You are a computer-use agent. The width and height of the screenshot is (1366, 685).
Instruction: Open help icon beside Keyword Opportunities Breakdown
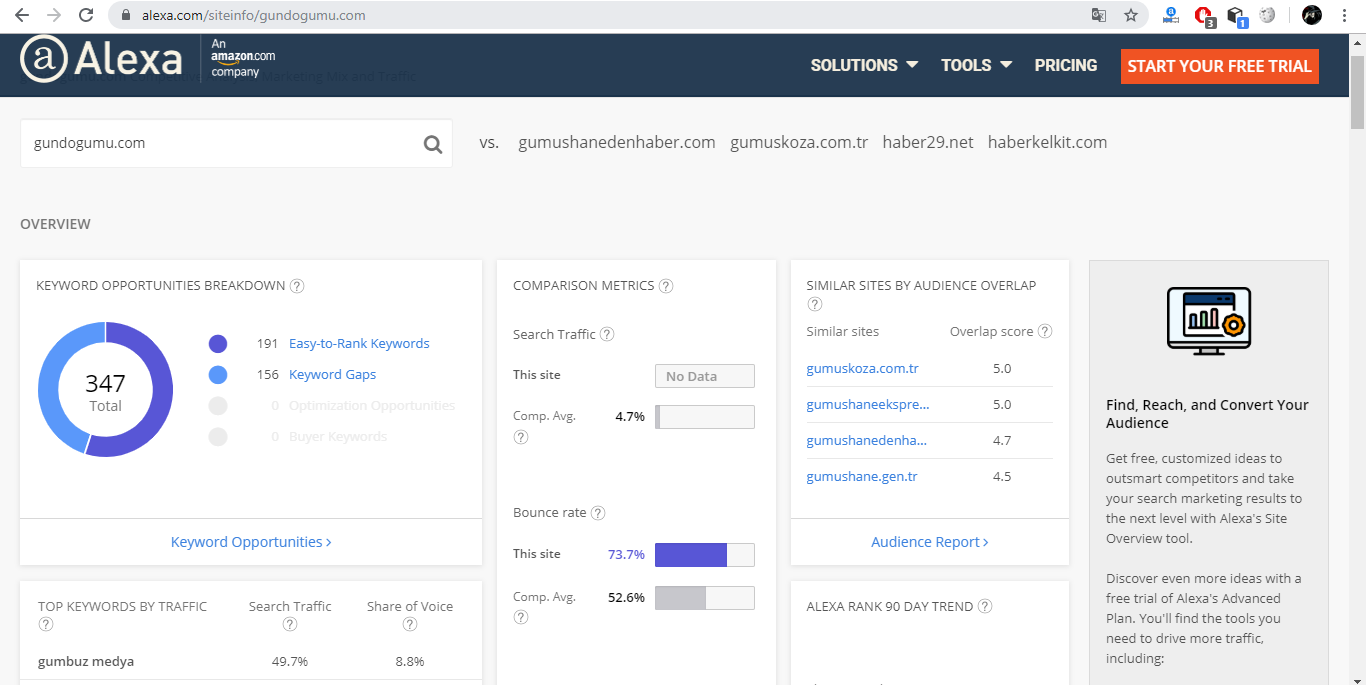point(297,286)
